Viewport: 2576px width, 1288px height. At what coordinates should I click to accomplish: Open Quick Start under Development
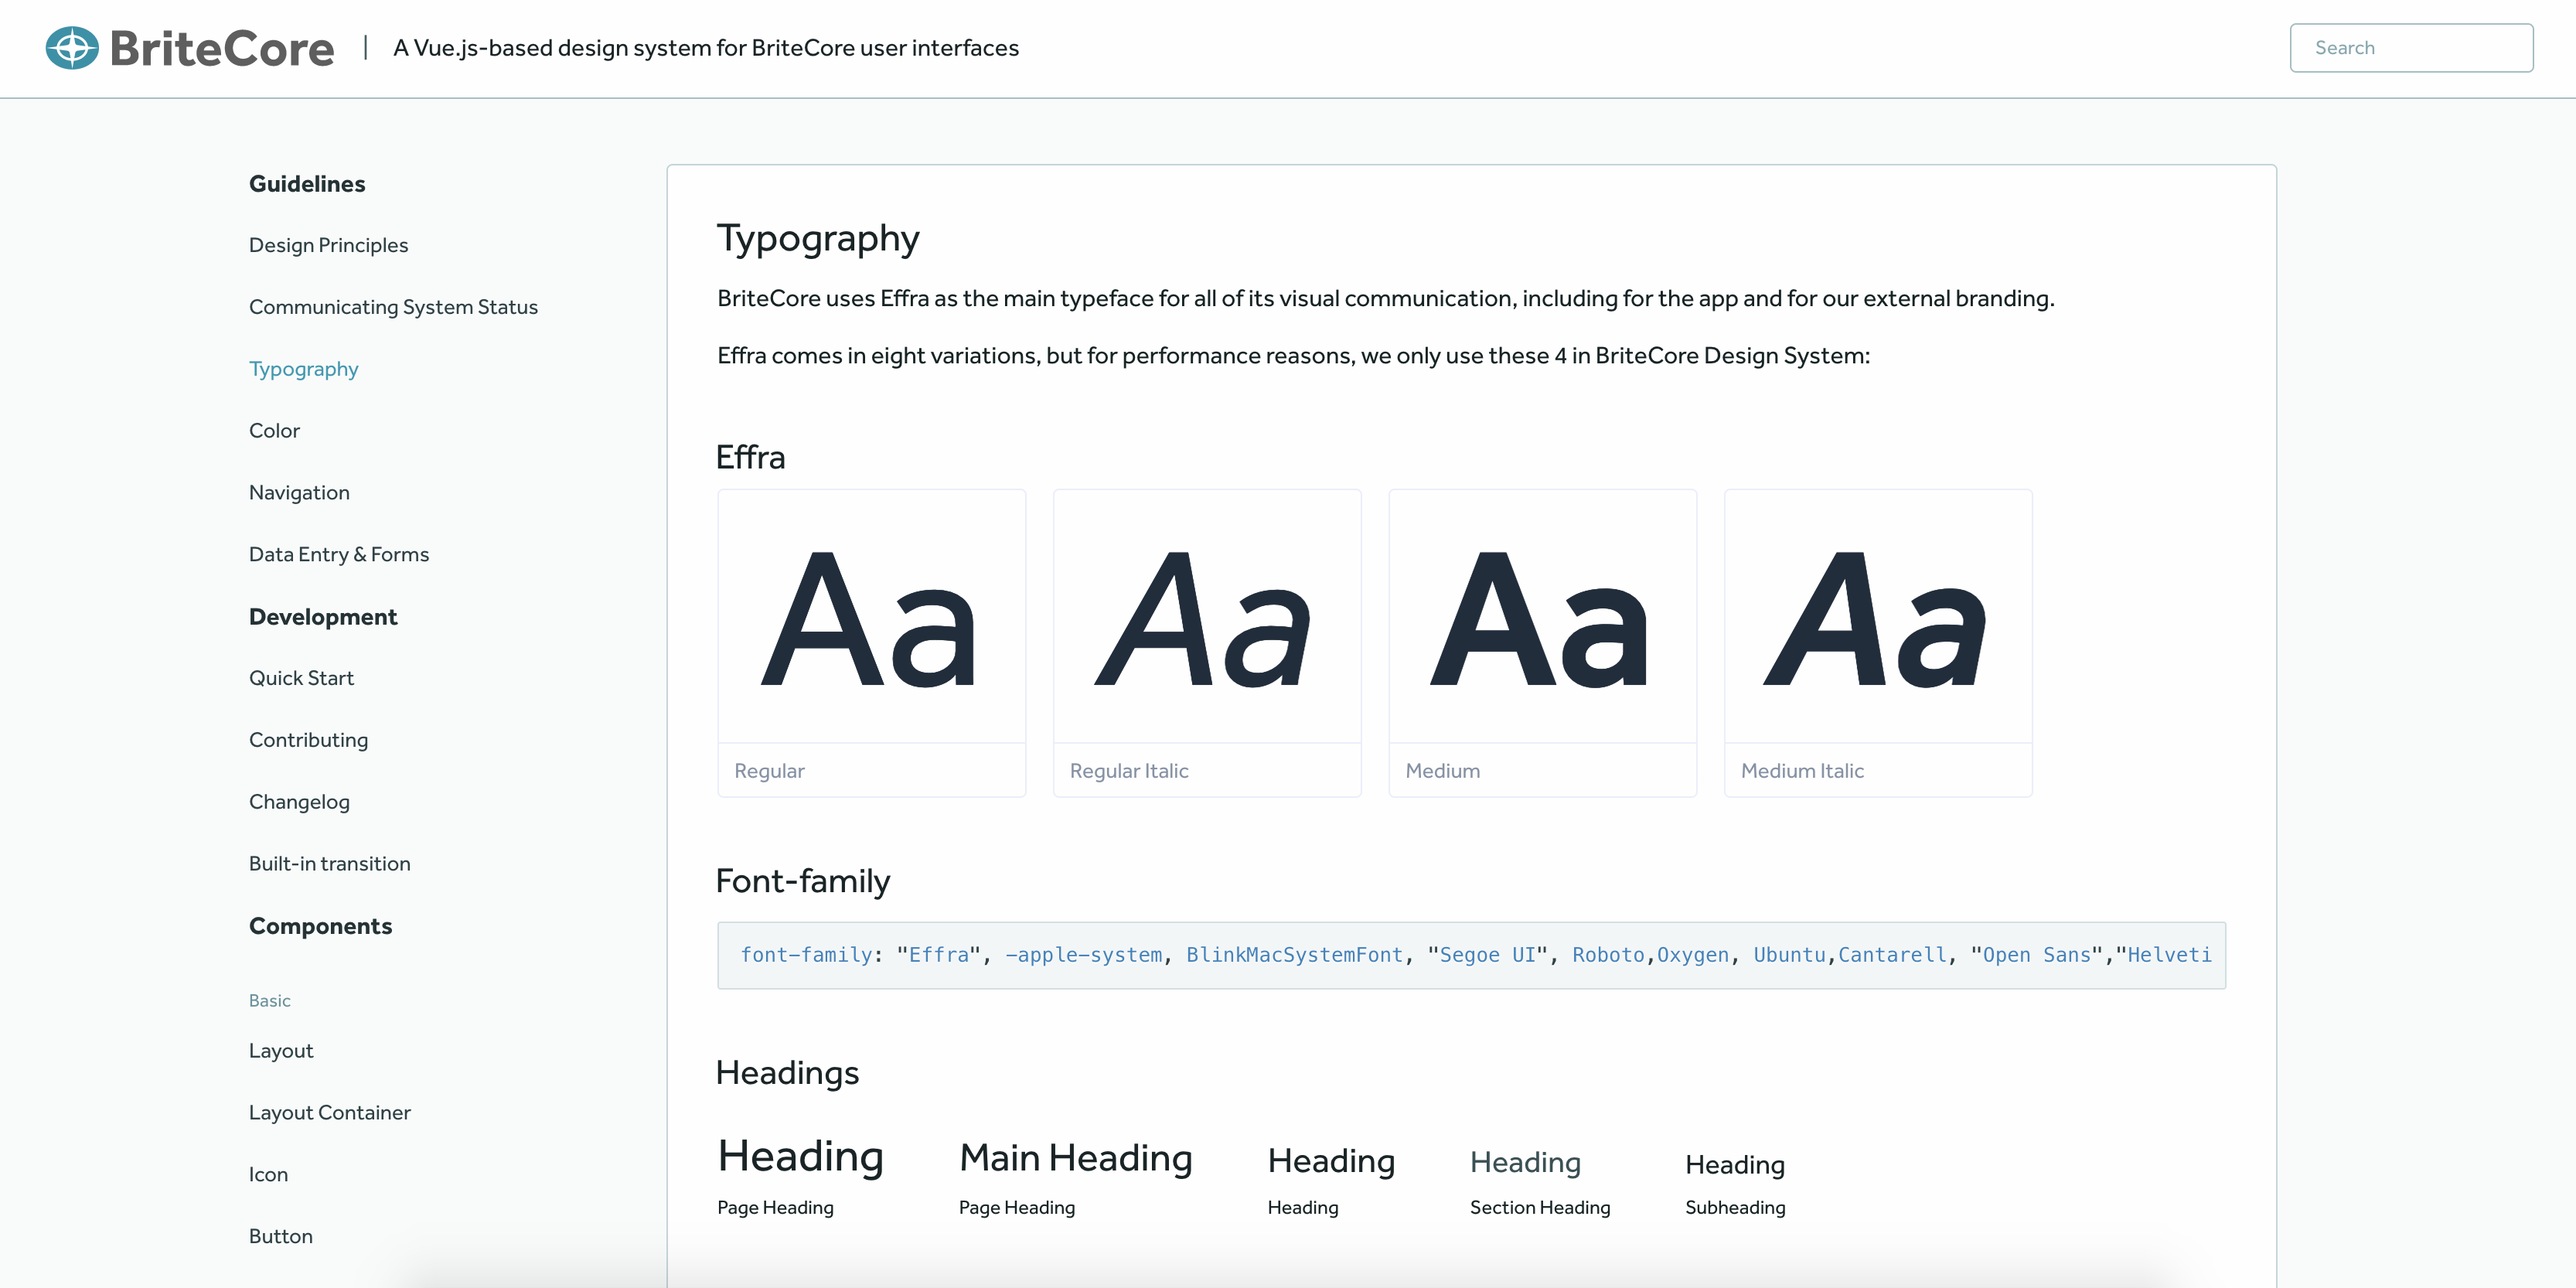click(x=301, y=678)
